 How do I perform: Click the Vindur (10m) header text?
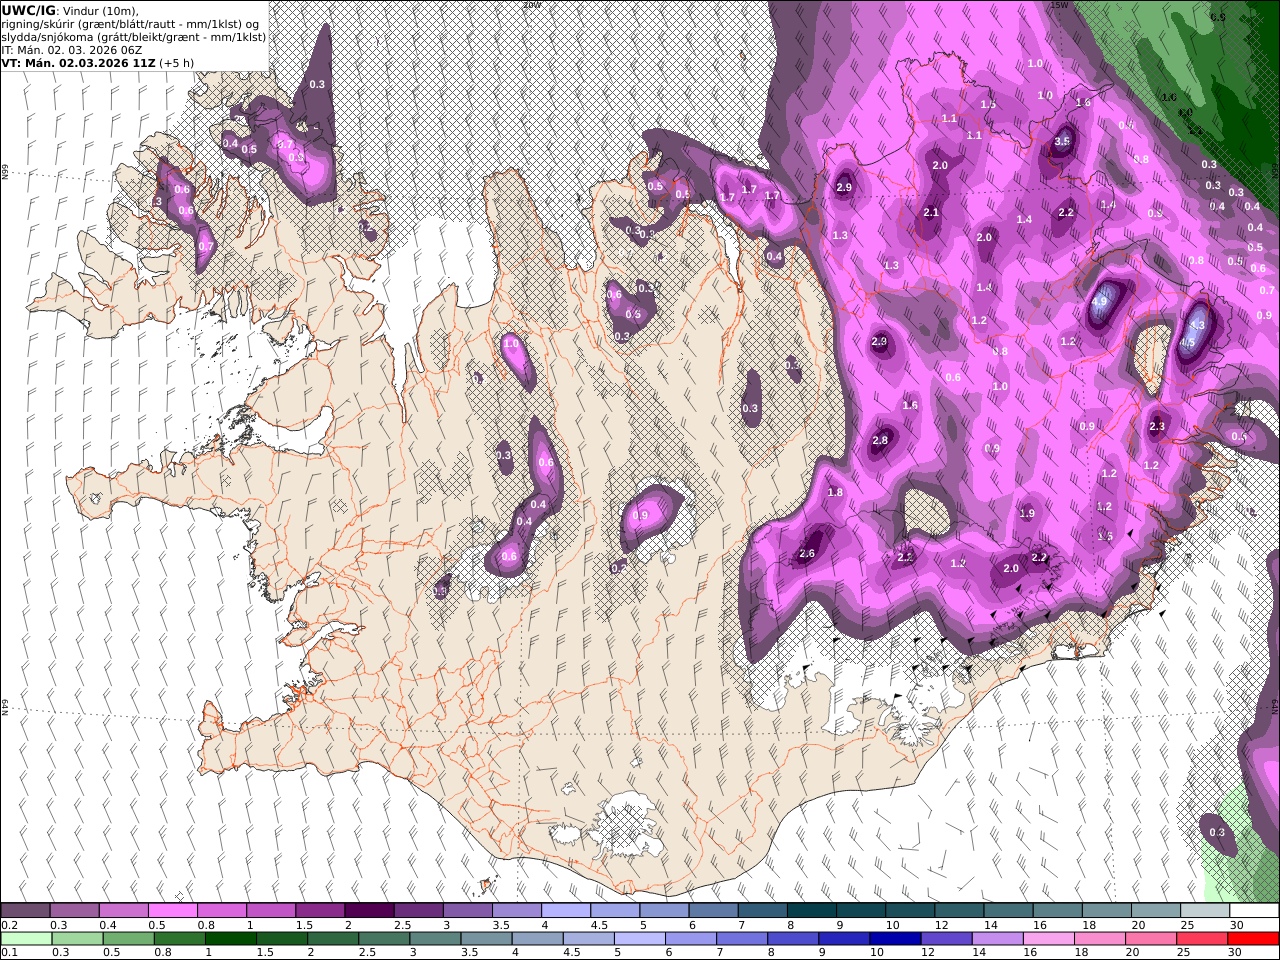(x=100, y=10)
